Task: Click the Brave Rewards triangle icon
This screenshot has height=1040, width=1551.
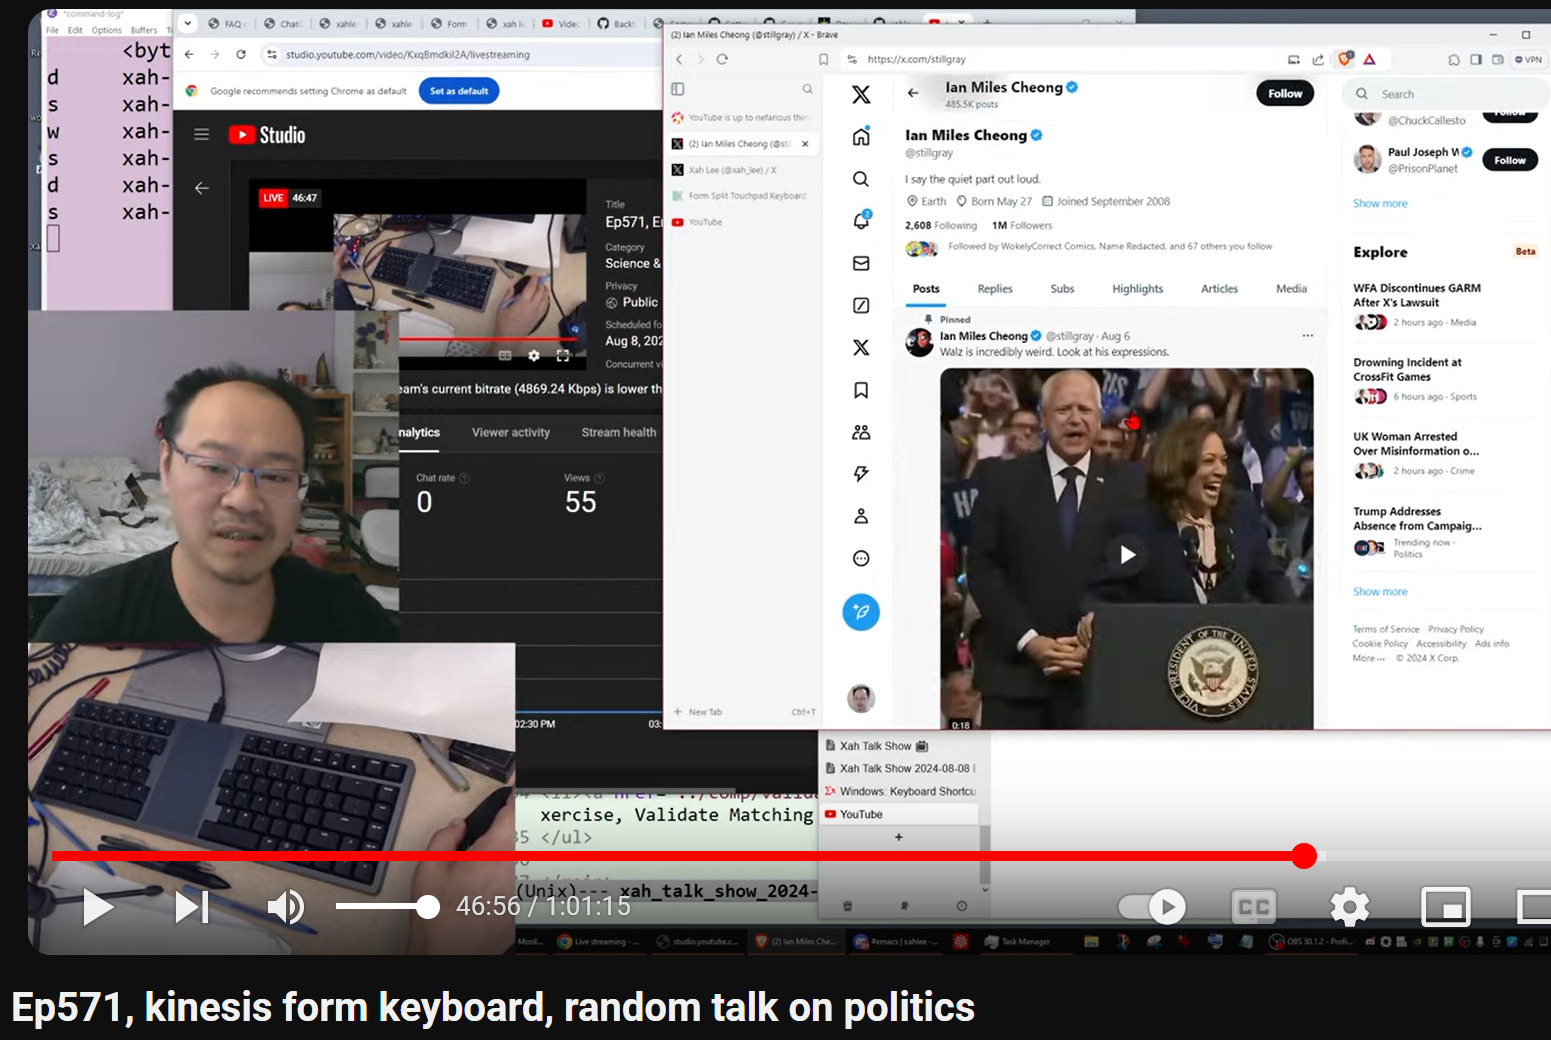Action: pos(1369,59)
